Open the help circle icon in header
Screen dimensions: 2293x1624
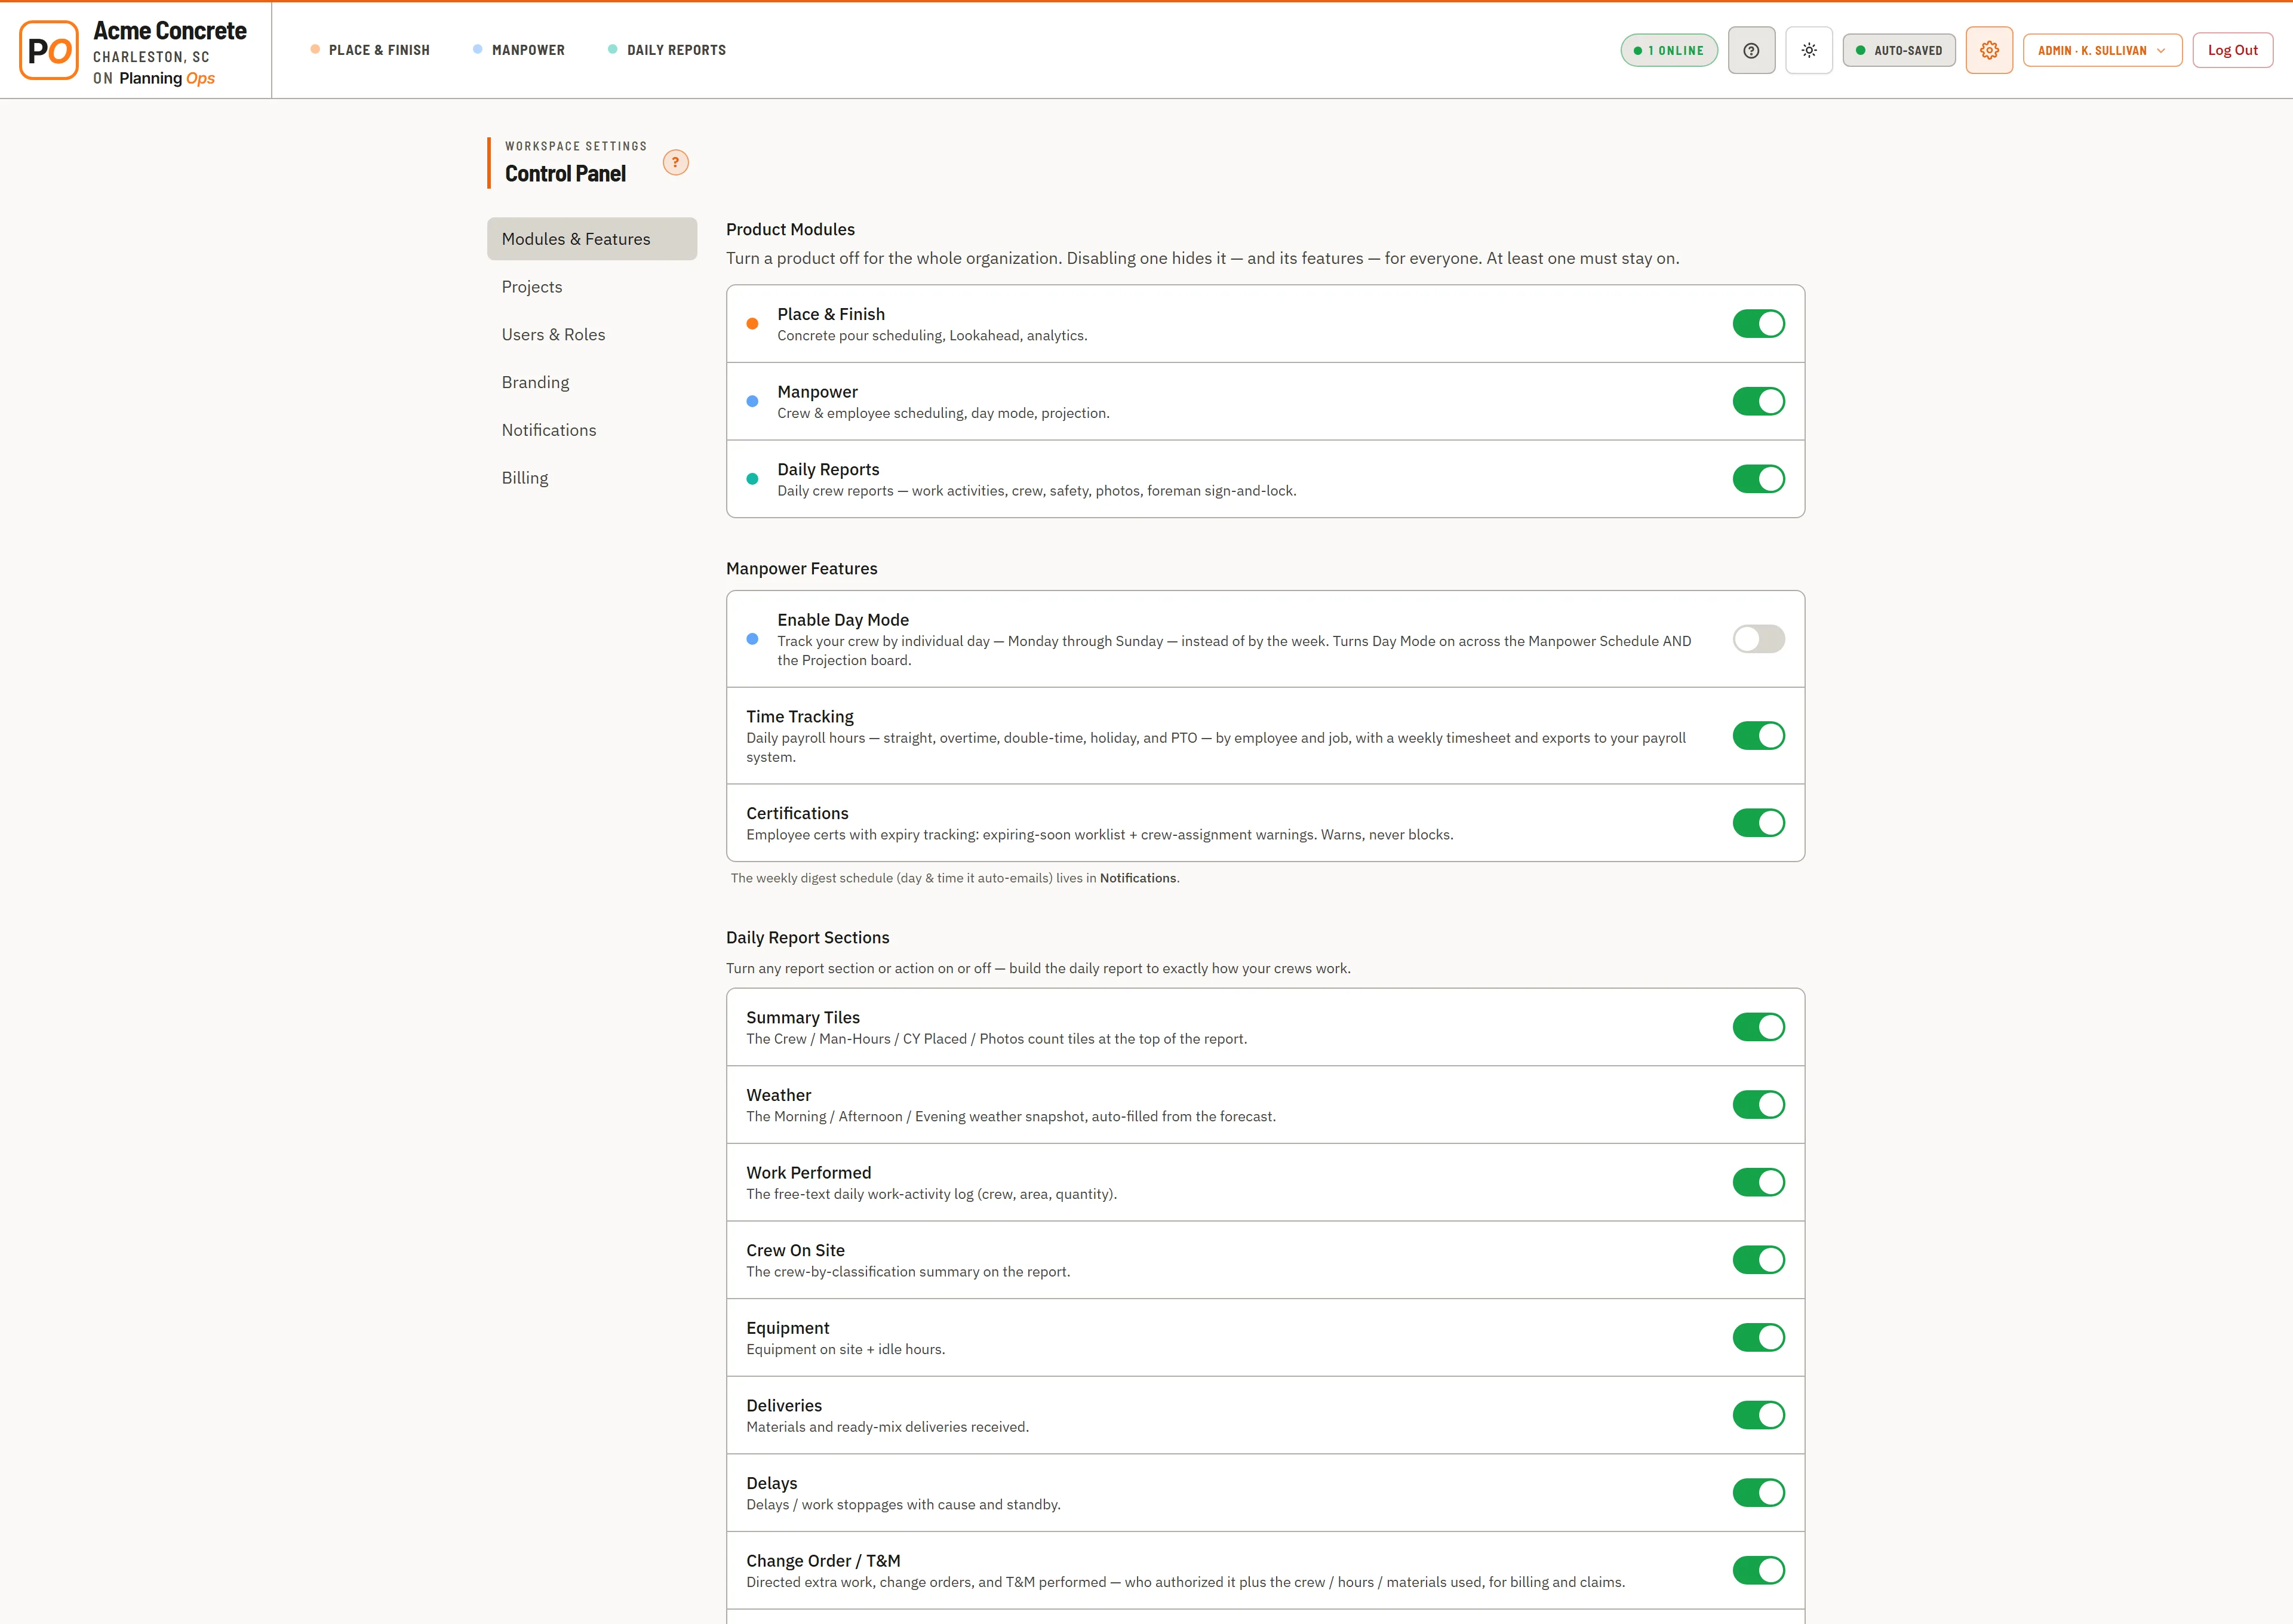pos(1751,50)
